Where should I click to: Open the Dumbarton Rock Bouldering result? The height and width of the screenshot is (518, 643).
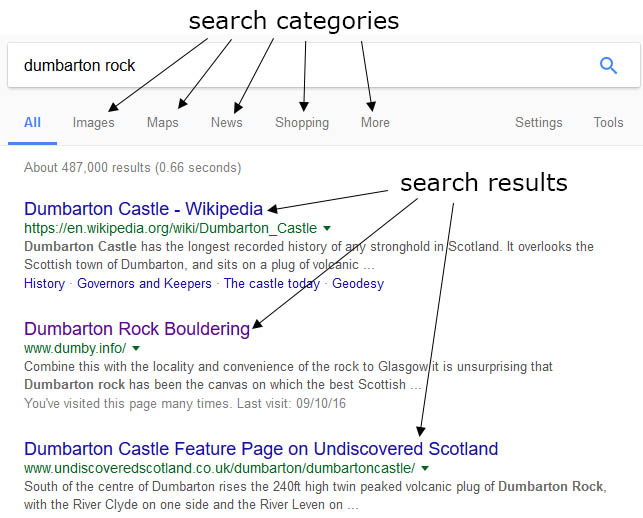pyautogui.click(x=136, y=329)
